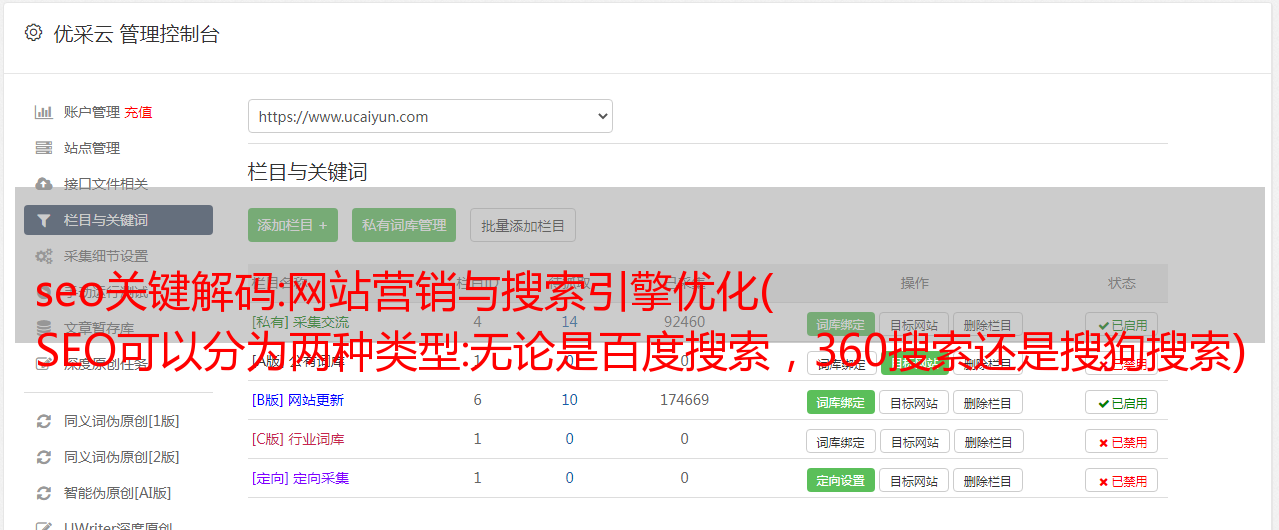The height and width of the screenshot is (530, 1279).
Task: Click the 添加栏目 + button
Action: pos(293,225)
